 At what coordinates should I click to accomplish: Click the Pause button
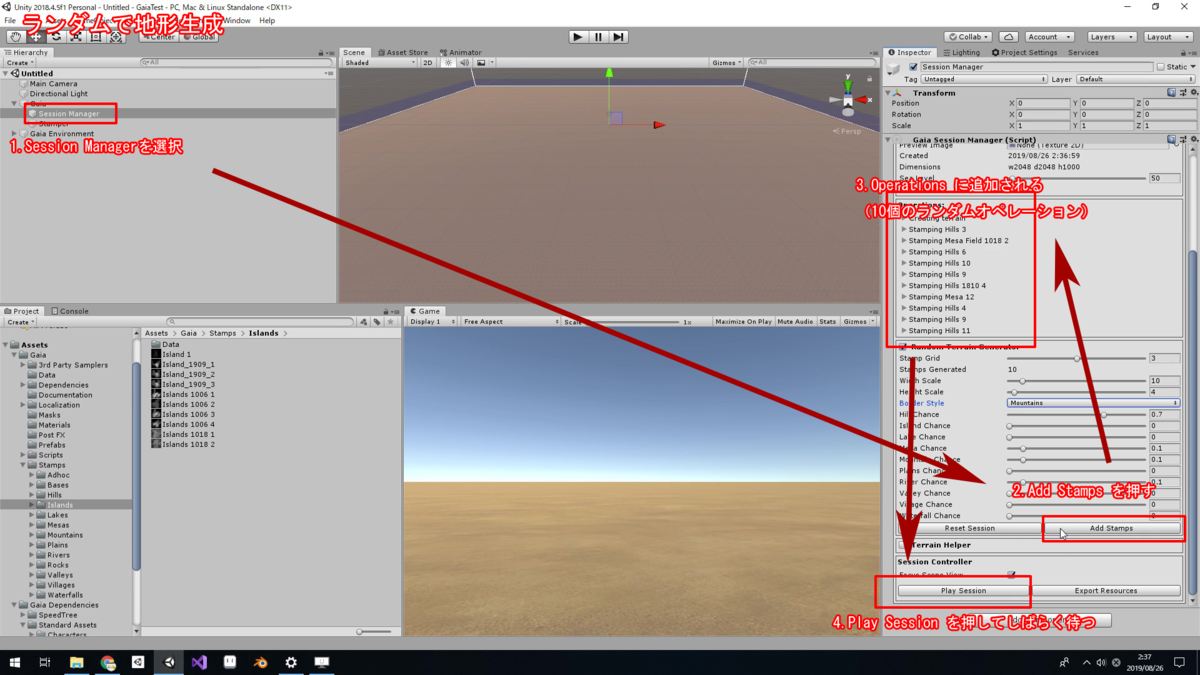[x=598, y=37]
